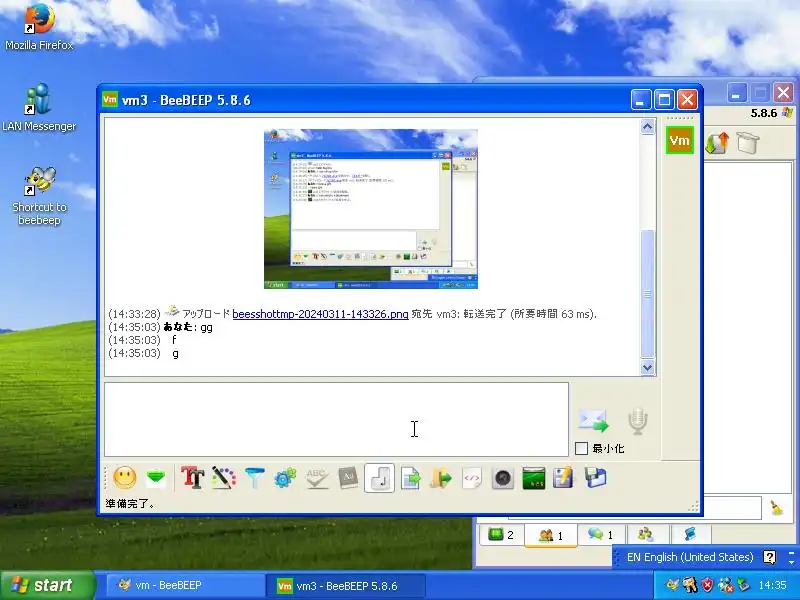Click the chat scrollbar down arrow
The image size is (800, 600).
click(x=647, y=367)
